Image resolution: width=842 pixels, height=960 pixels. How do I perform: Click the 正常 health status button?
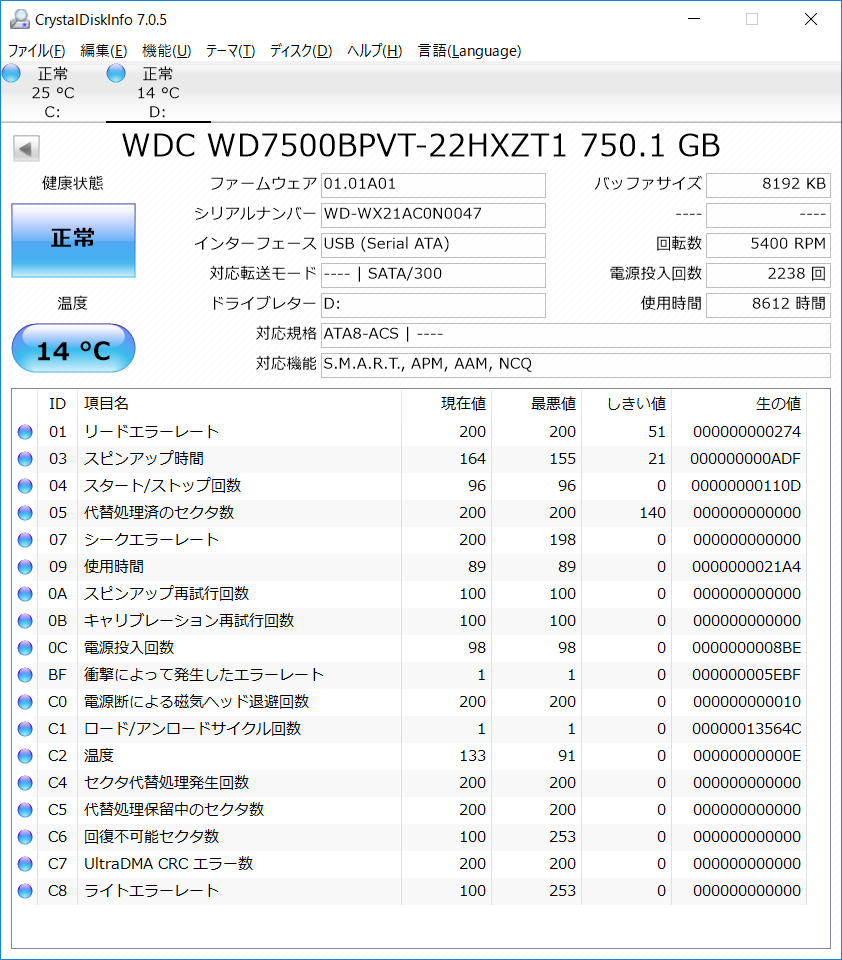pos(73,240)
